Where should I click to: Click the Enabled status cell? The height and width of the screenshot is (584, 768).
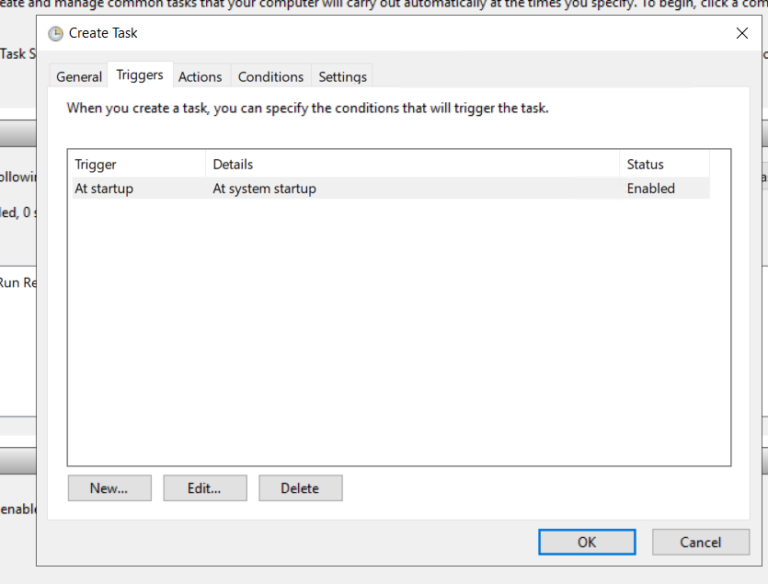[651, 188]
